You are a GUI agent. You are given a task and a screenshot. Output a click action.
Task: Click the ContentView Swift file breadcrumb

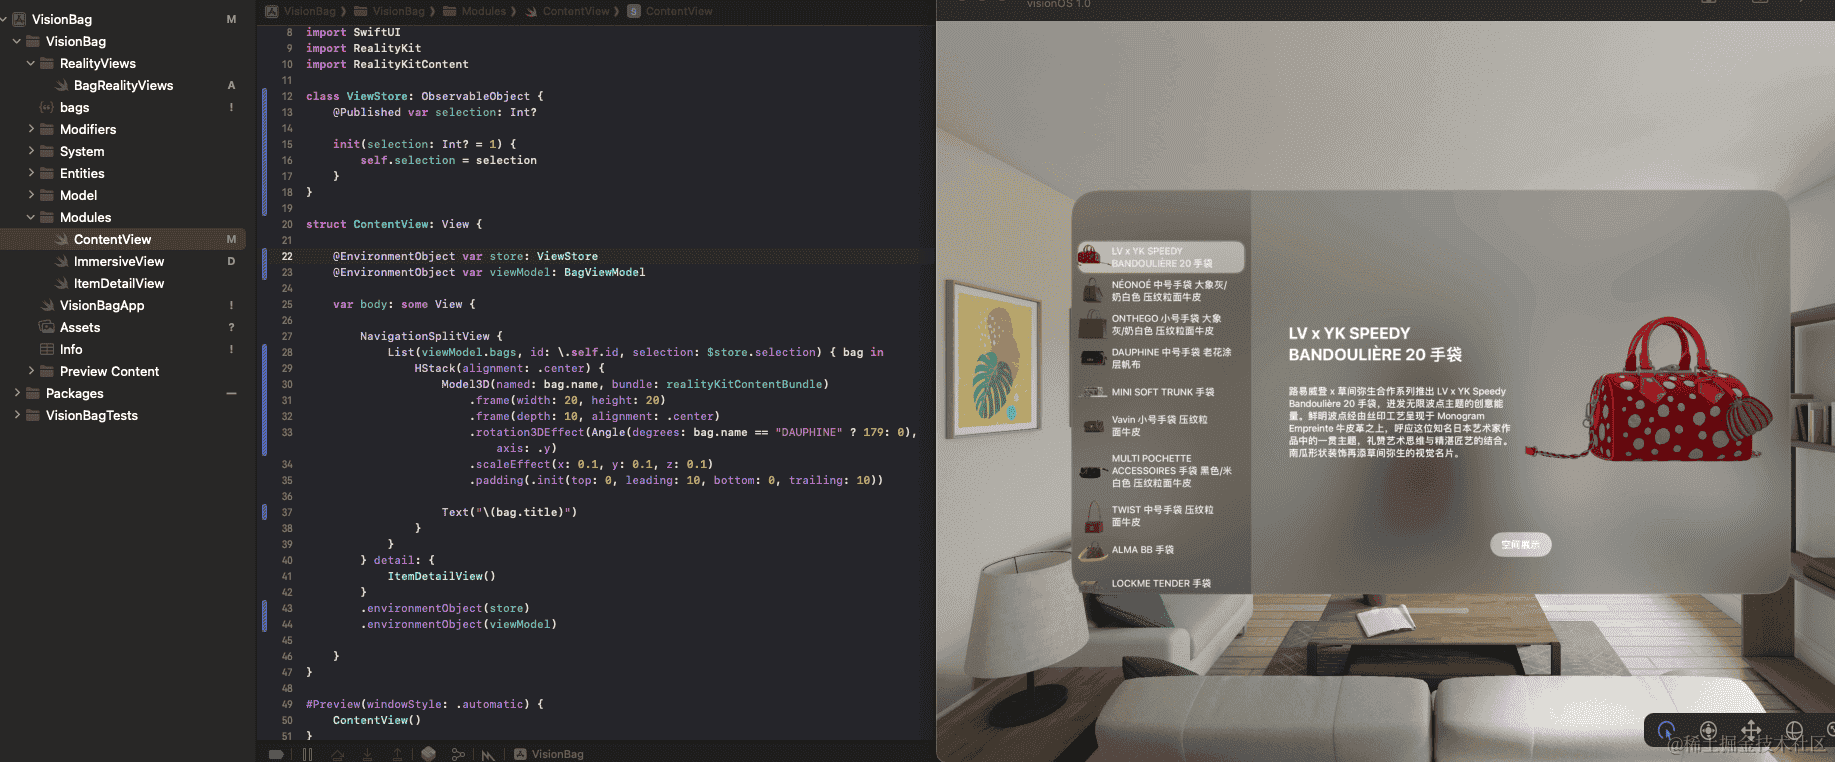point(566,11)
